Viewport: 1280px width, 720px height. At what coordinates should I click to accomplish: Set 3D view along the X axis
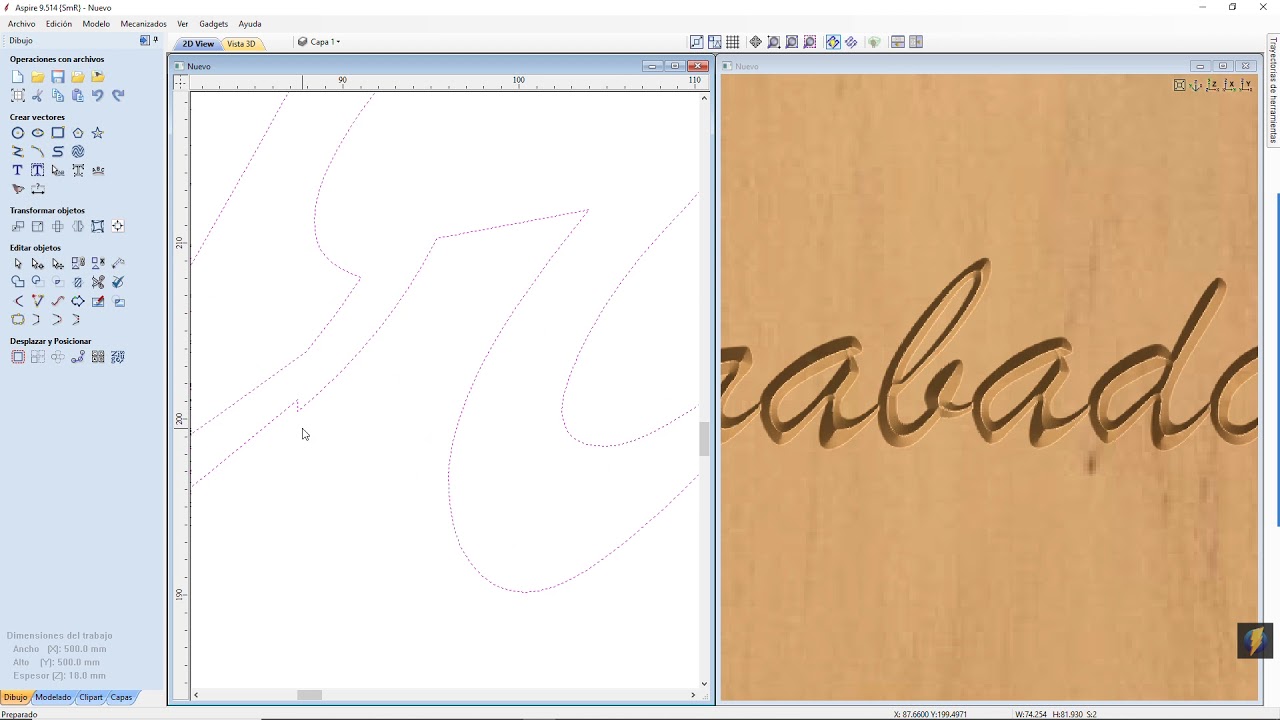[1229, 86]
